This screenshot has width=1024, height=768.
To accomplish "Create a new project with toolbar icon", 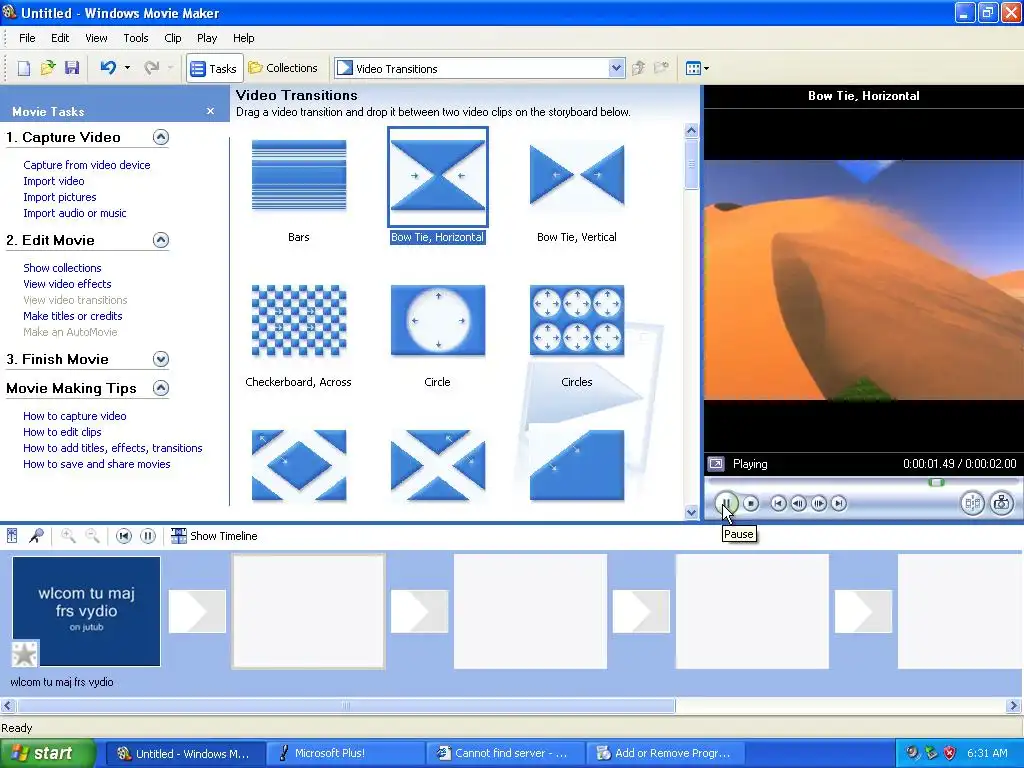I will pos(24,68).
